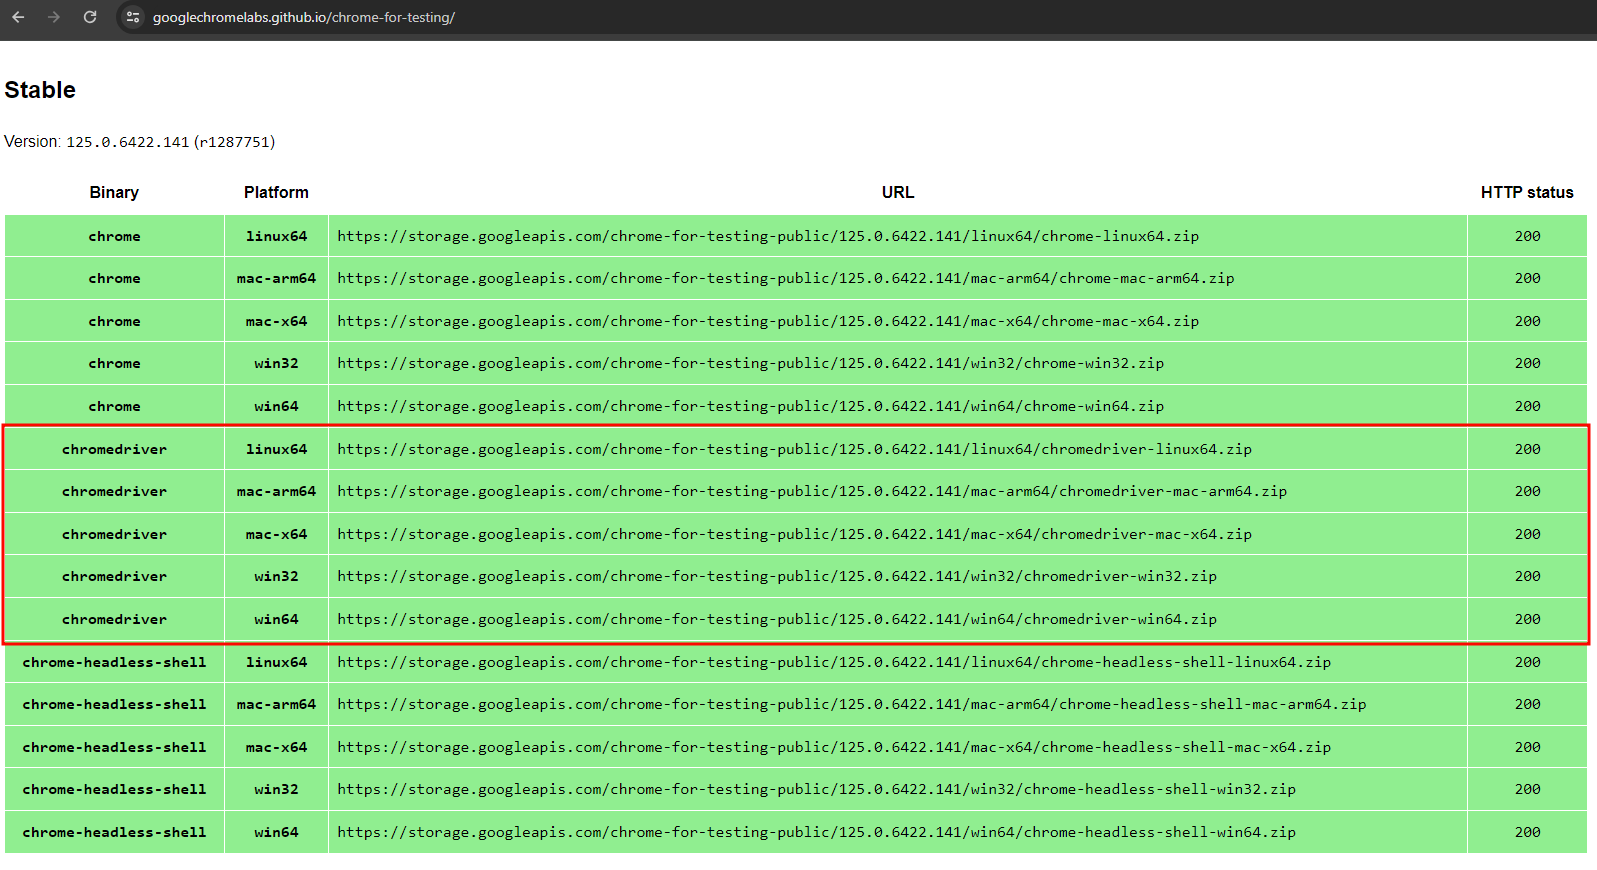Click the browser forward arrow

[54, 17]
